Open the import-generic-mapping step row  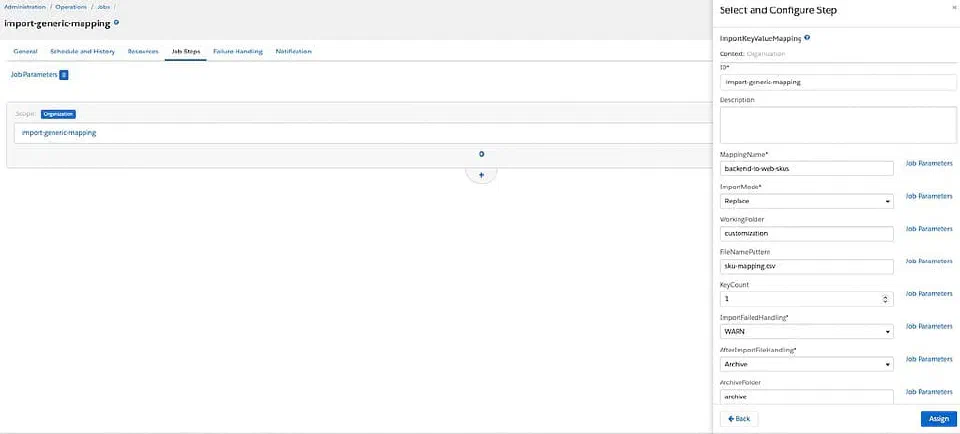click(364, 133)
